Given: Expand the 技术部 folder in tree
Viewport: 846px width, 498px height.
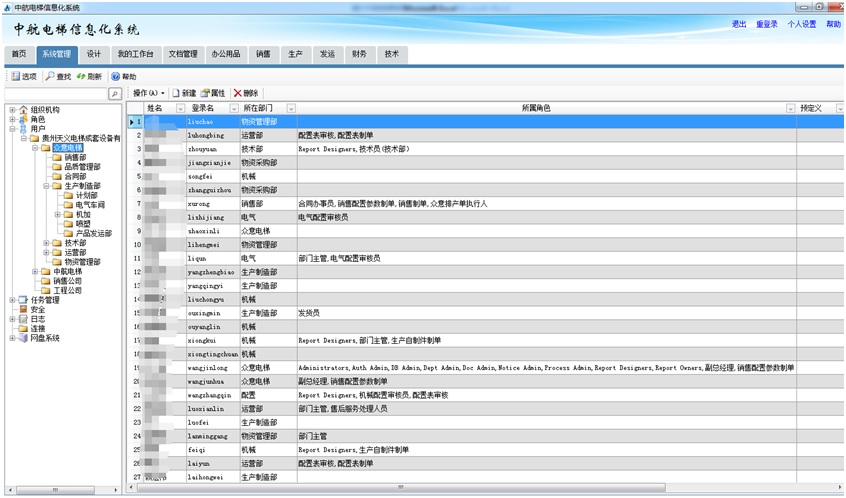Looking at the screenshot, I should pyautogui.click(x=46, y=243).
